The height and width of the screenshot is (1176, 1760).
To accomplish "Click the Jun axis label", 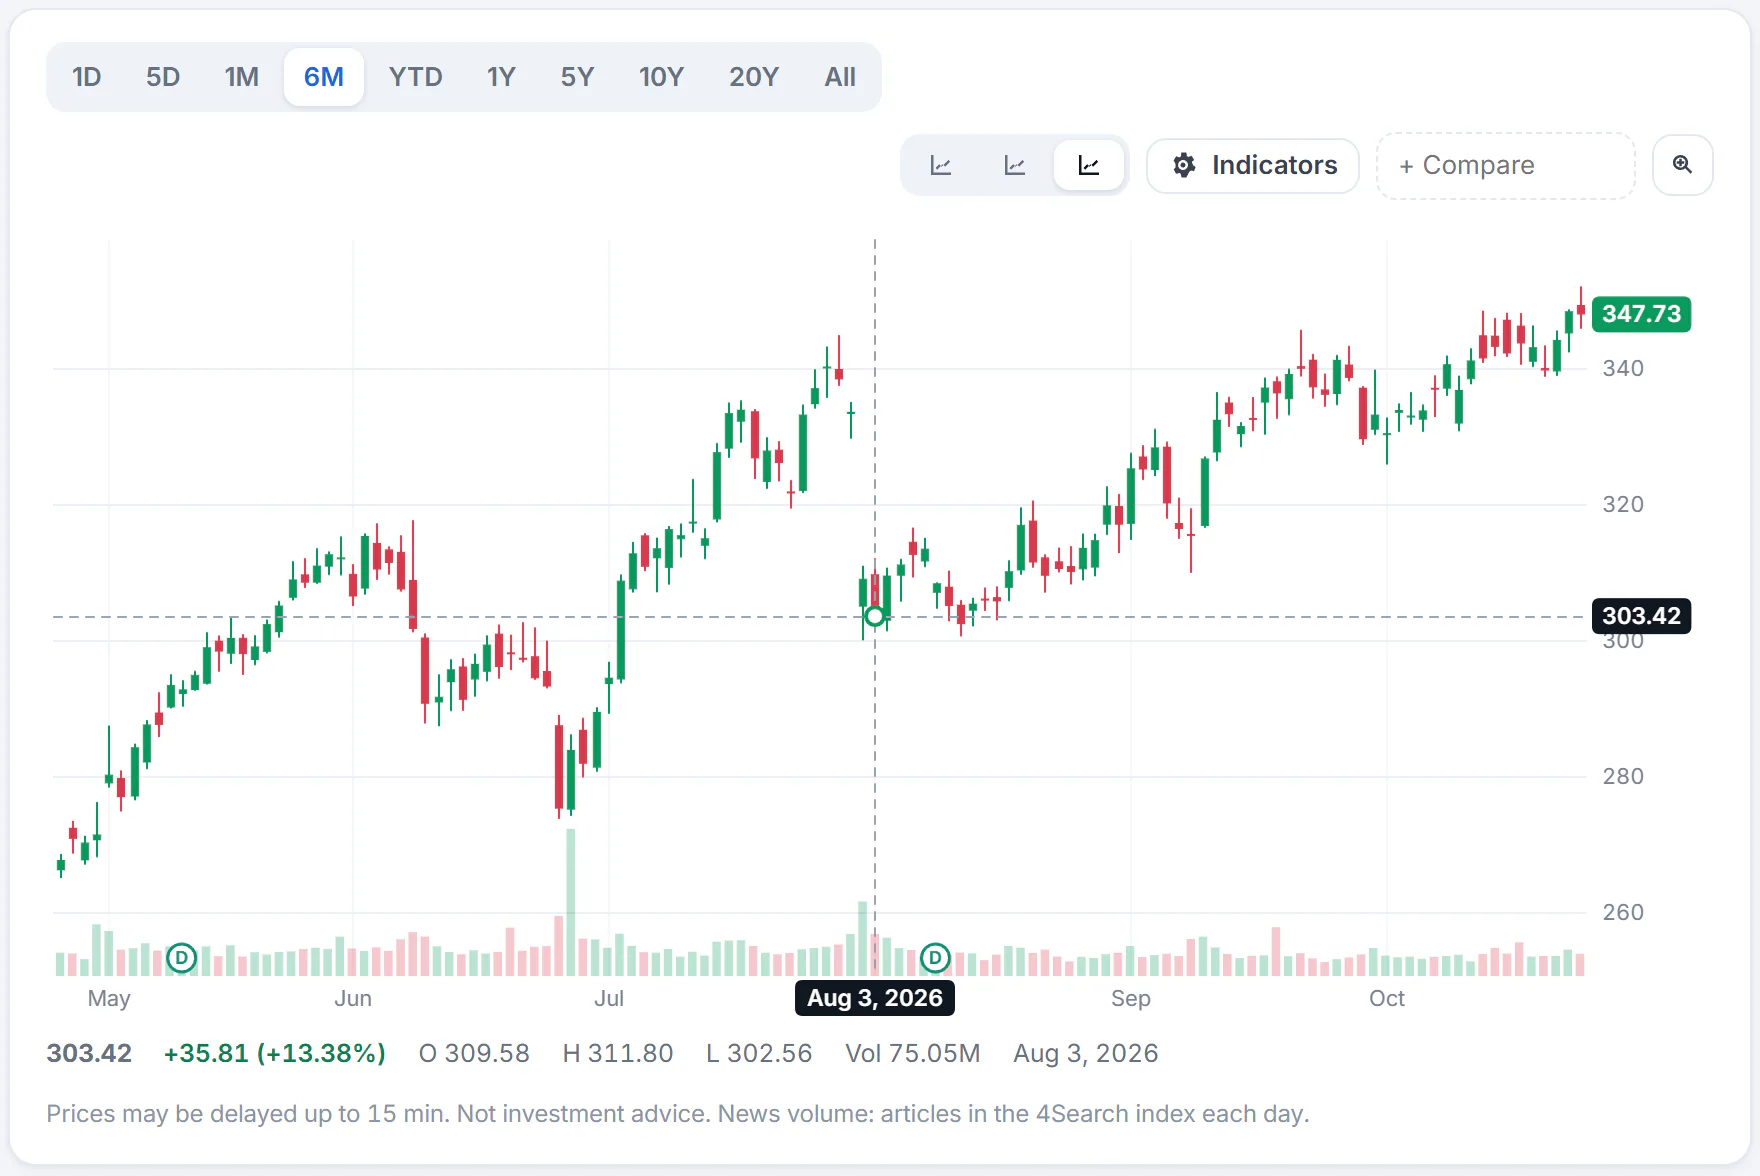I will pyautogui.click(x=353, y=998).
